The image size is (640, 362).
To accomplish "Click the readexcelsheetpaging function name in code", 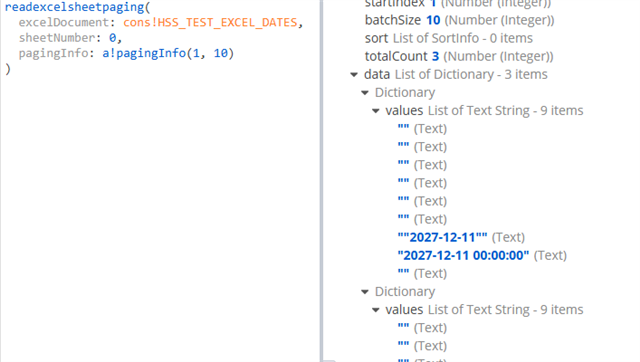I will point(74,7).
